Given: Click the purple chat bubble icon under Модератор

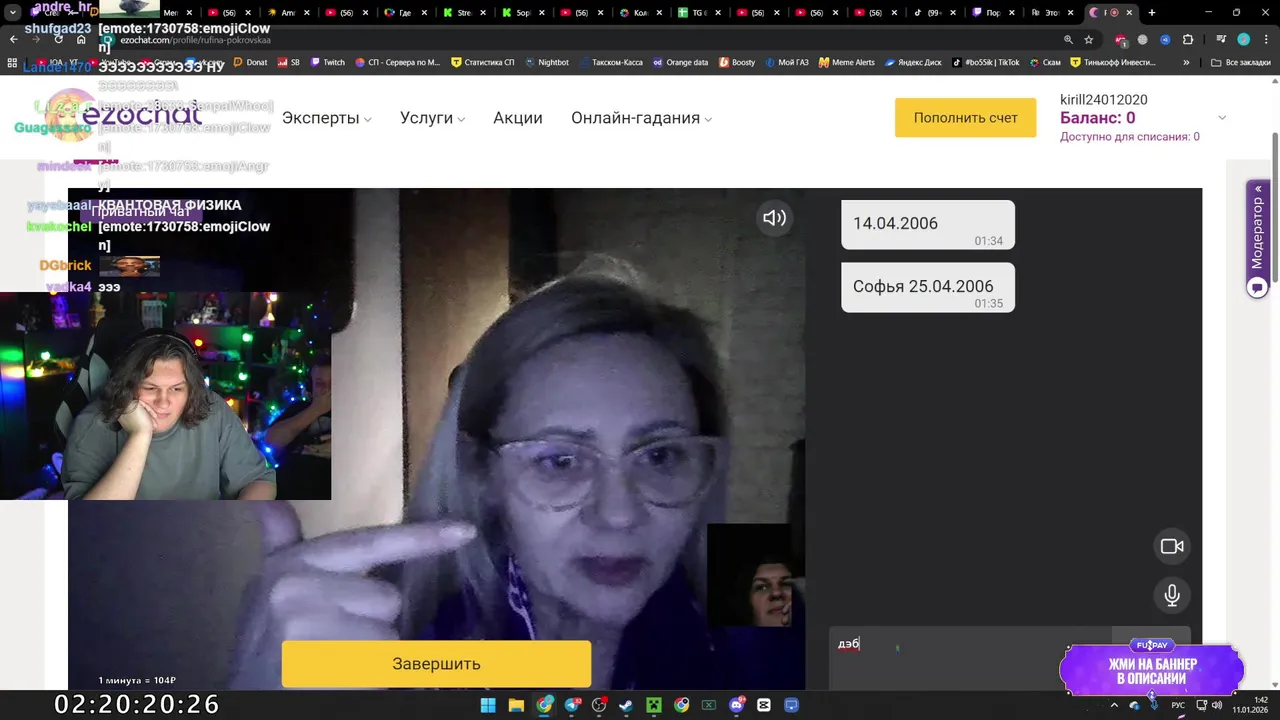Looking at the screenshot, I should (1258, 288).
